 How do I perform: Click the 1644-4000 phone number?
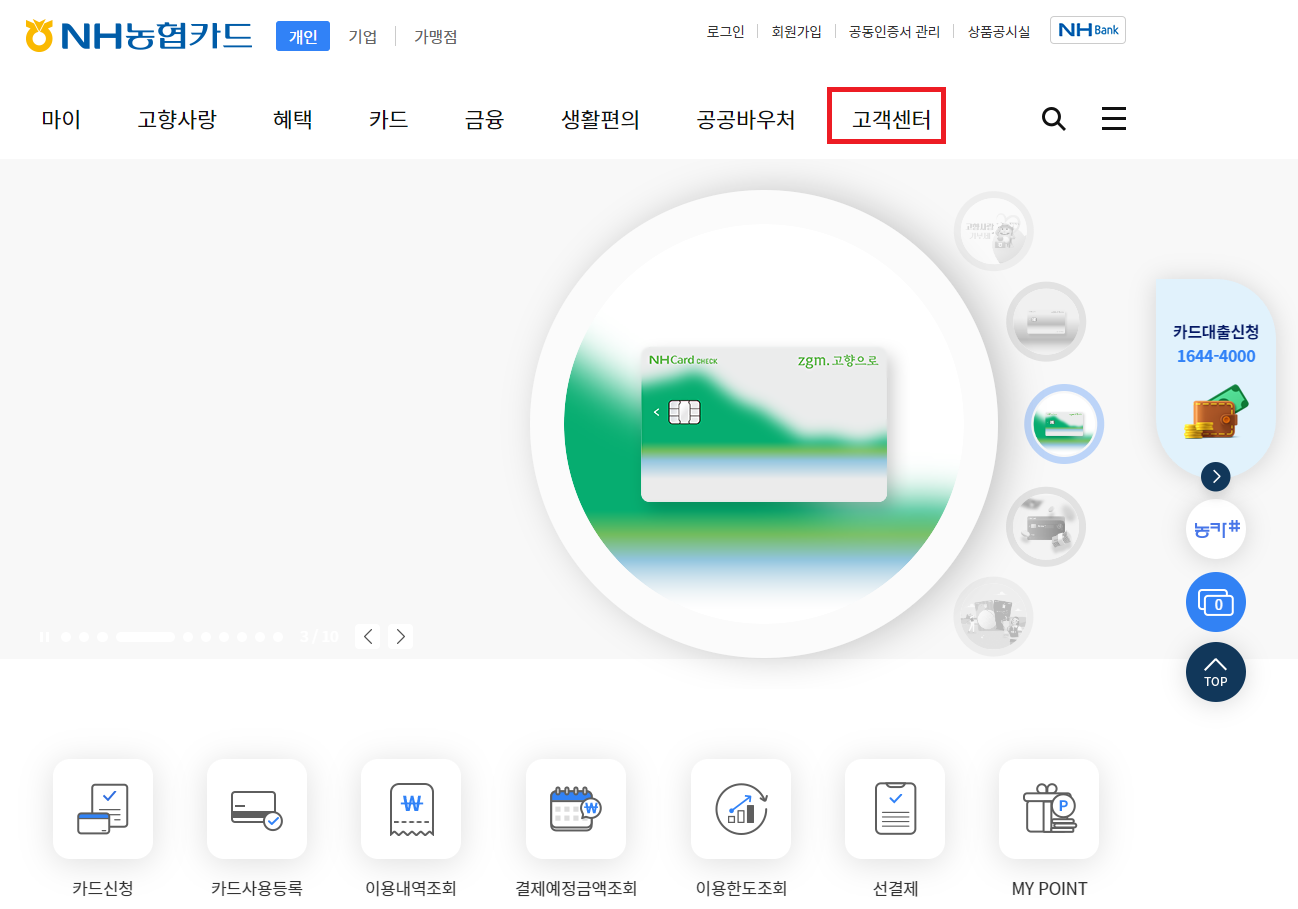1216,357
